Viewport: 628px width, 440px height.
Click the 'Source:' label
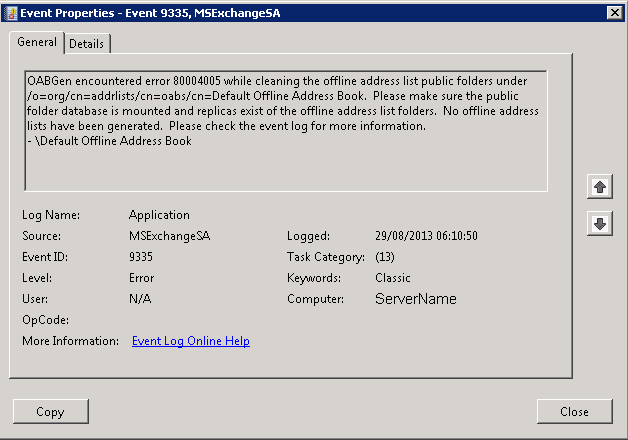[41, 236]
